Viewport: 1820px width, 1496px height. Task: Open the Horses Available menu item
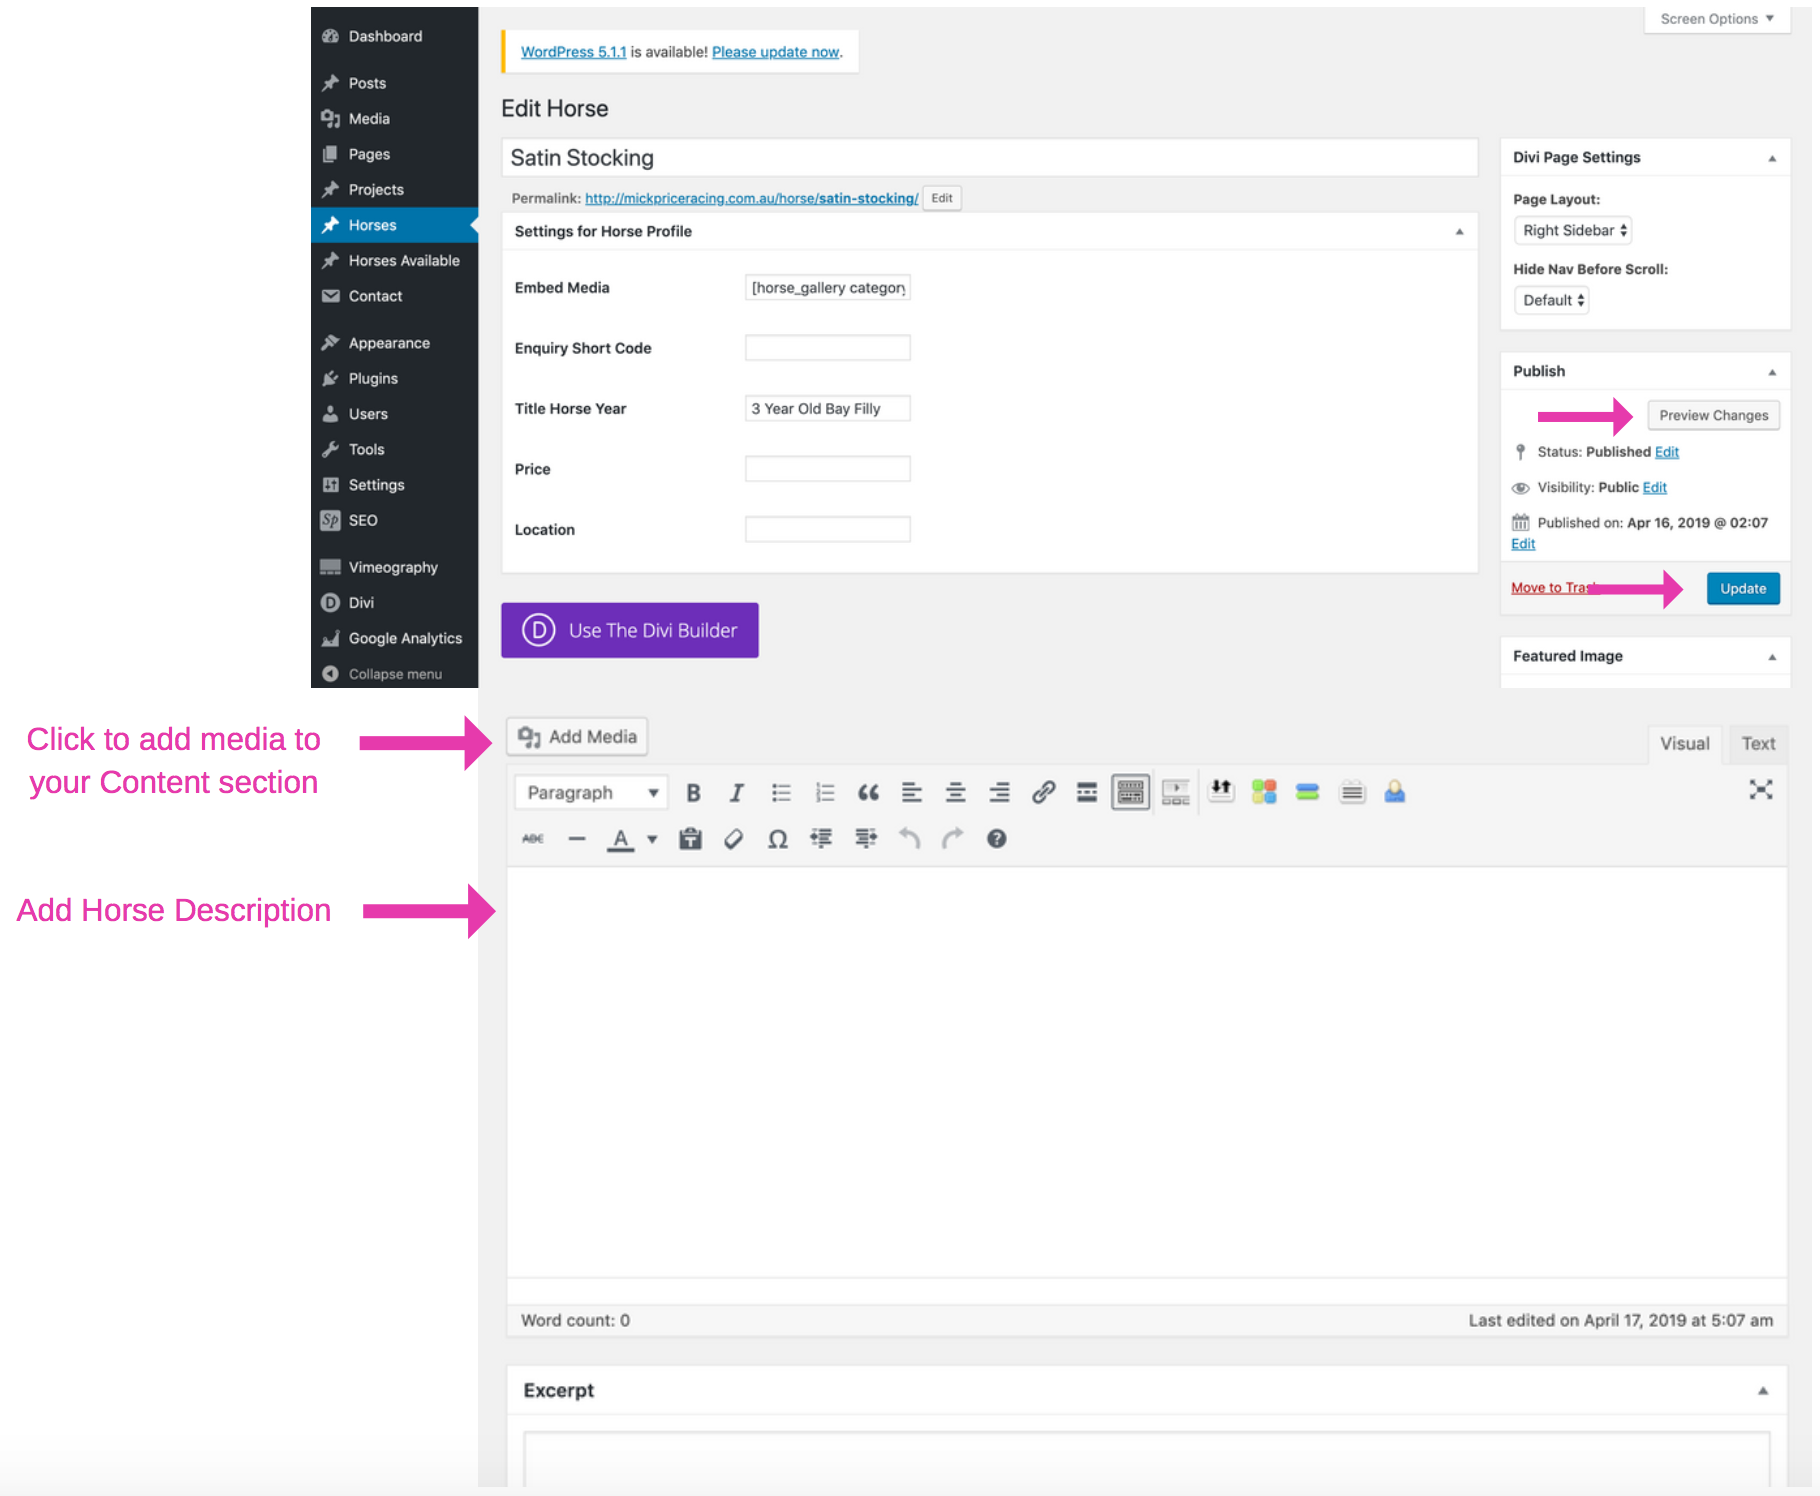404,260
